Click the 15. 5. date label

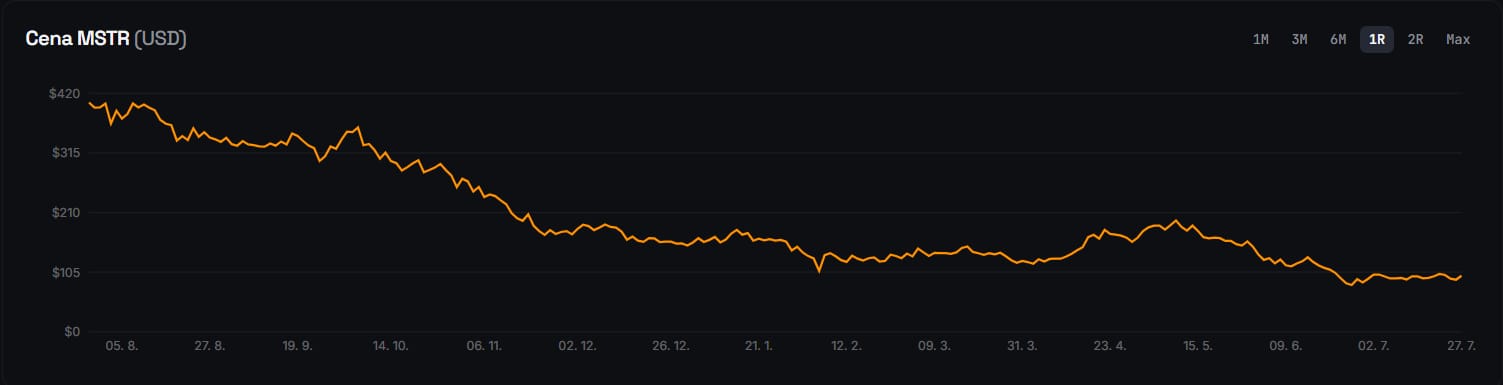point(1198,346)
